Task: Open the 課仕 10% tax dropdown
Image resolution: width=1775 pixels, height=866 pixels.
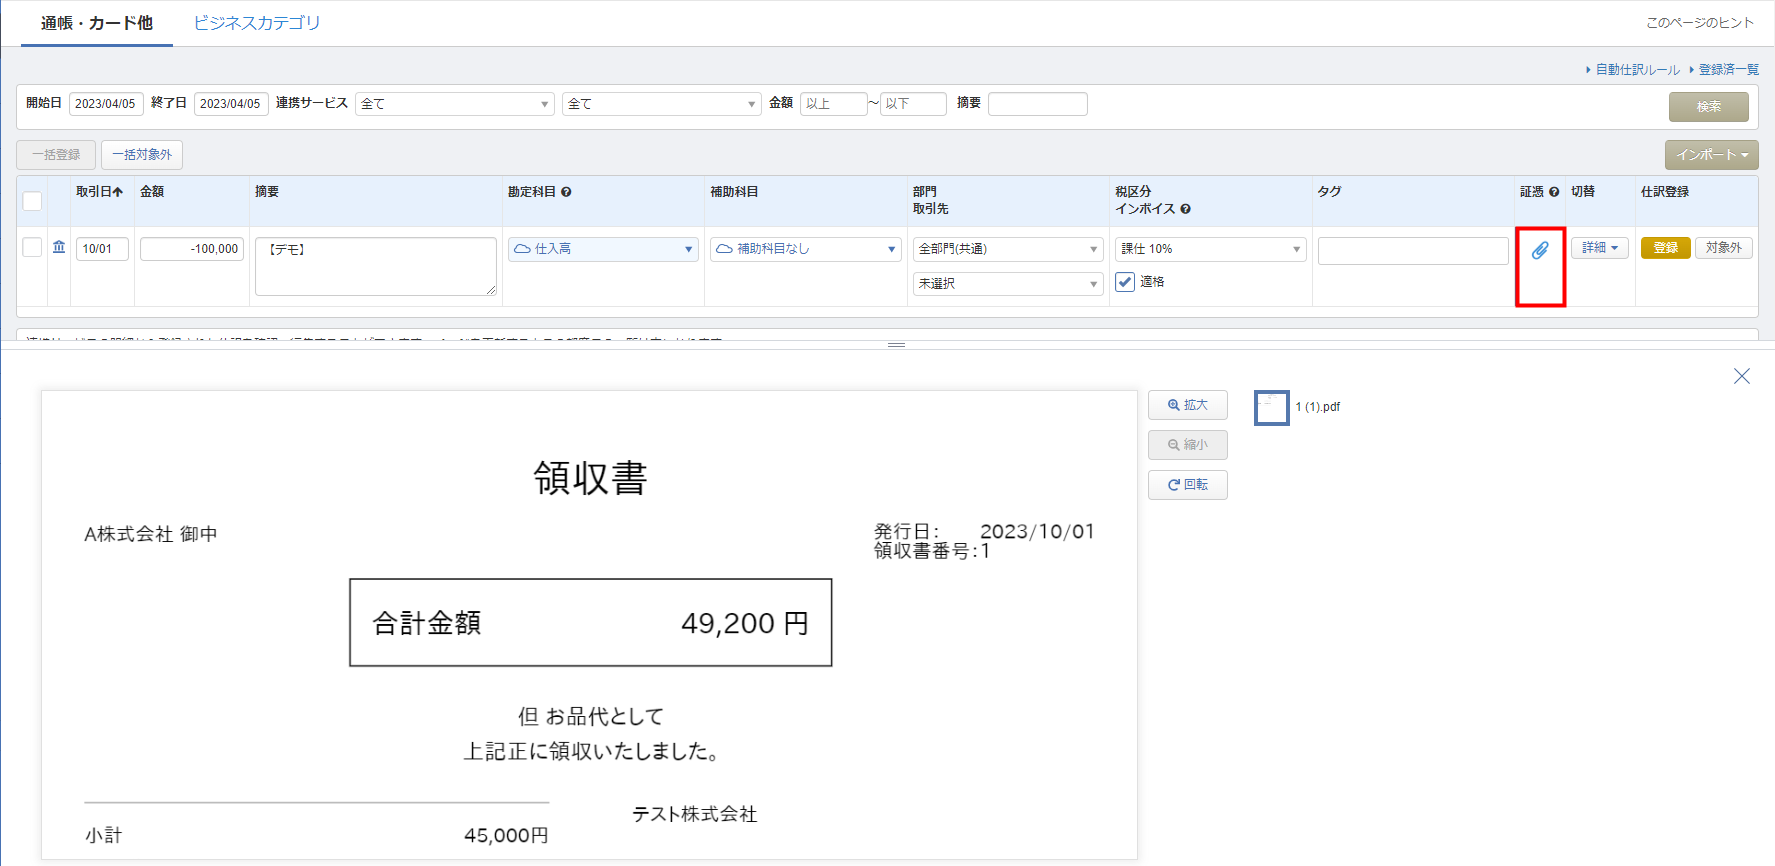Action: click(1211, 249)
